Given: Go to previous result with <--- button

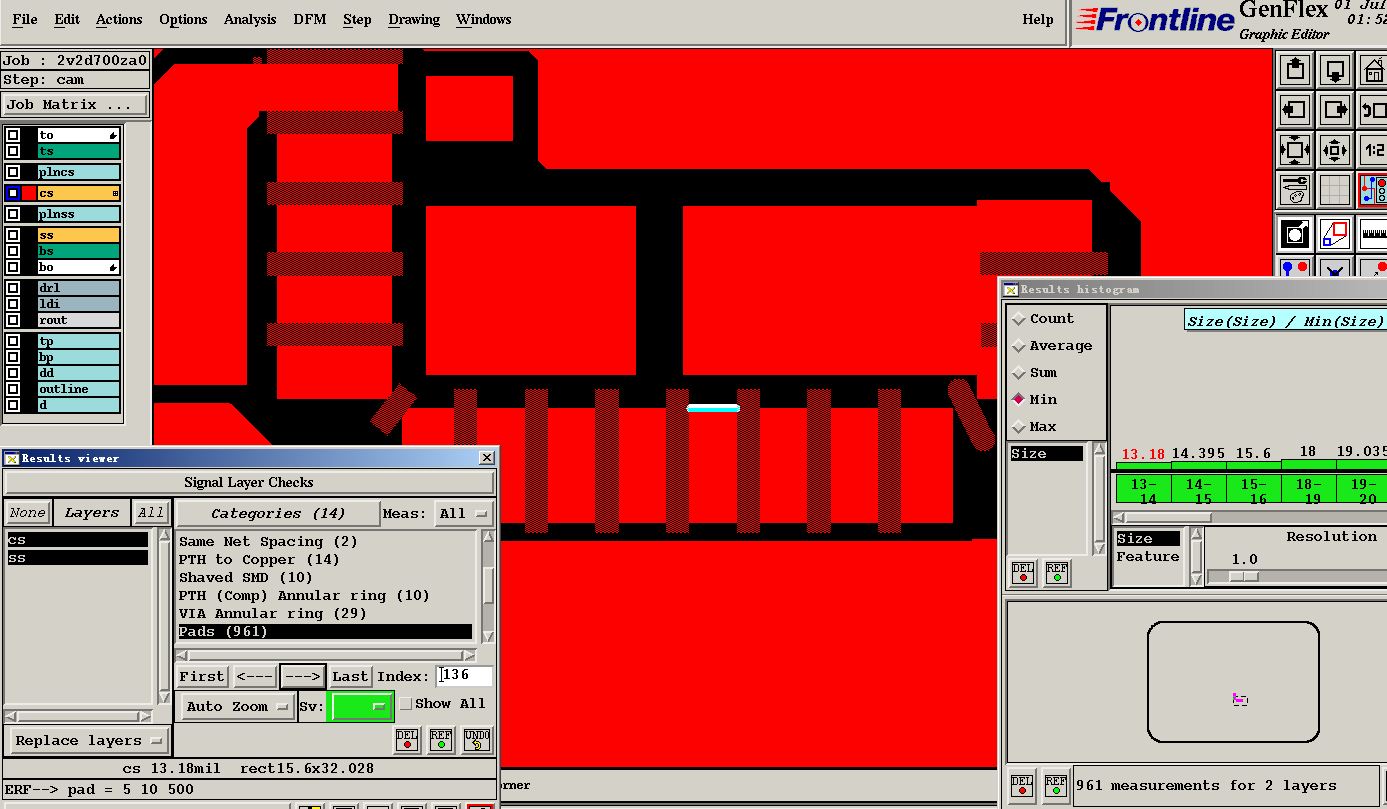Looking at the screenshot, I should coord(255,677).
